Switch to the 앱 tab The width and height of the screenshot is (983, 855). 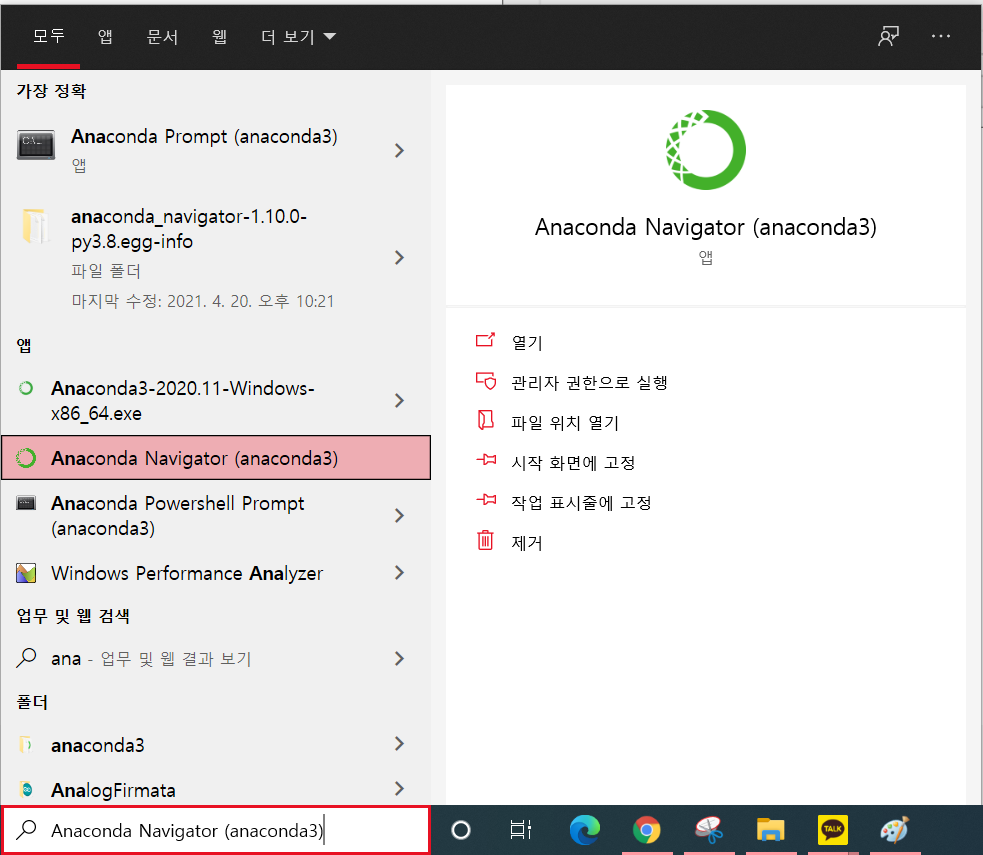click(x=105, y=36)
